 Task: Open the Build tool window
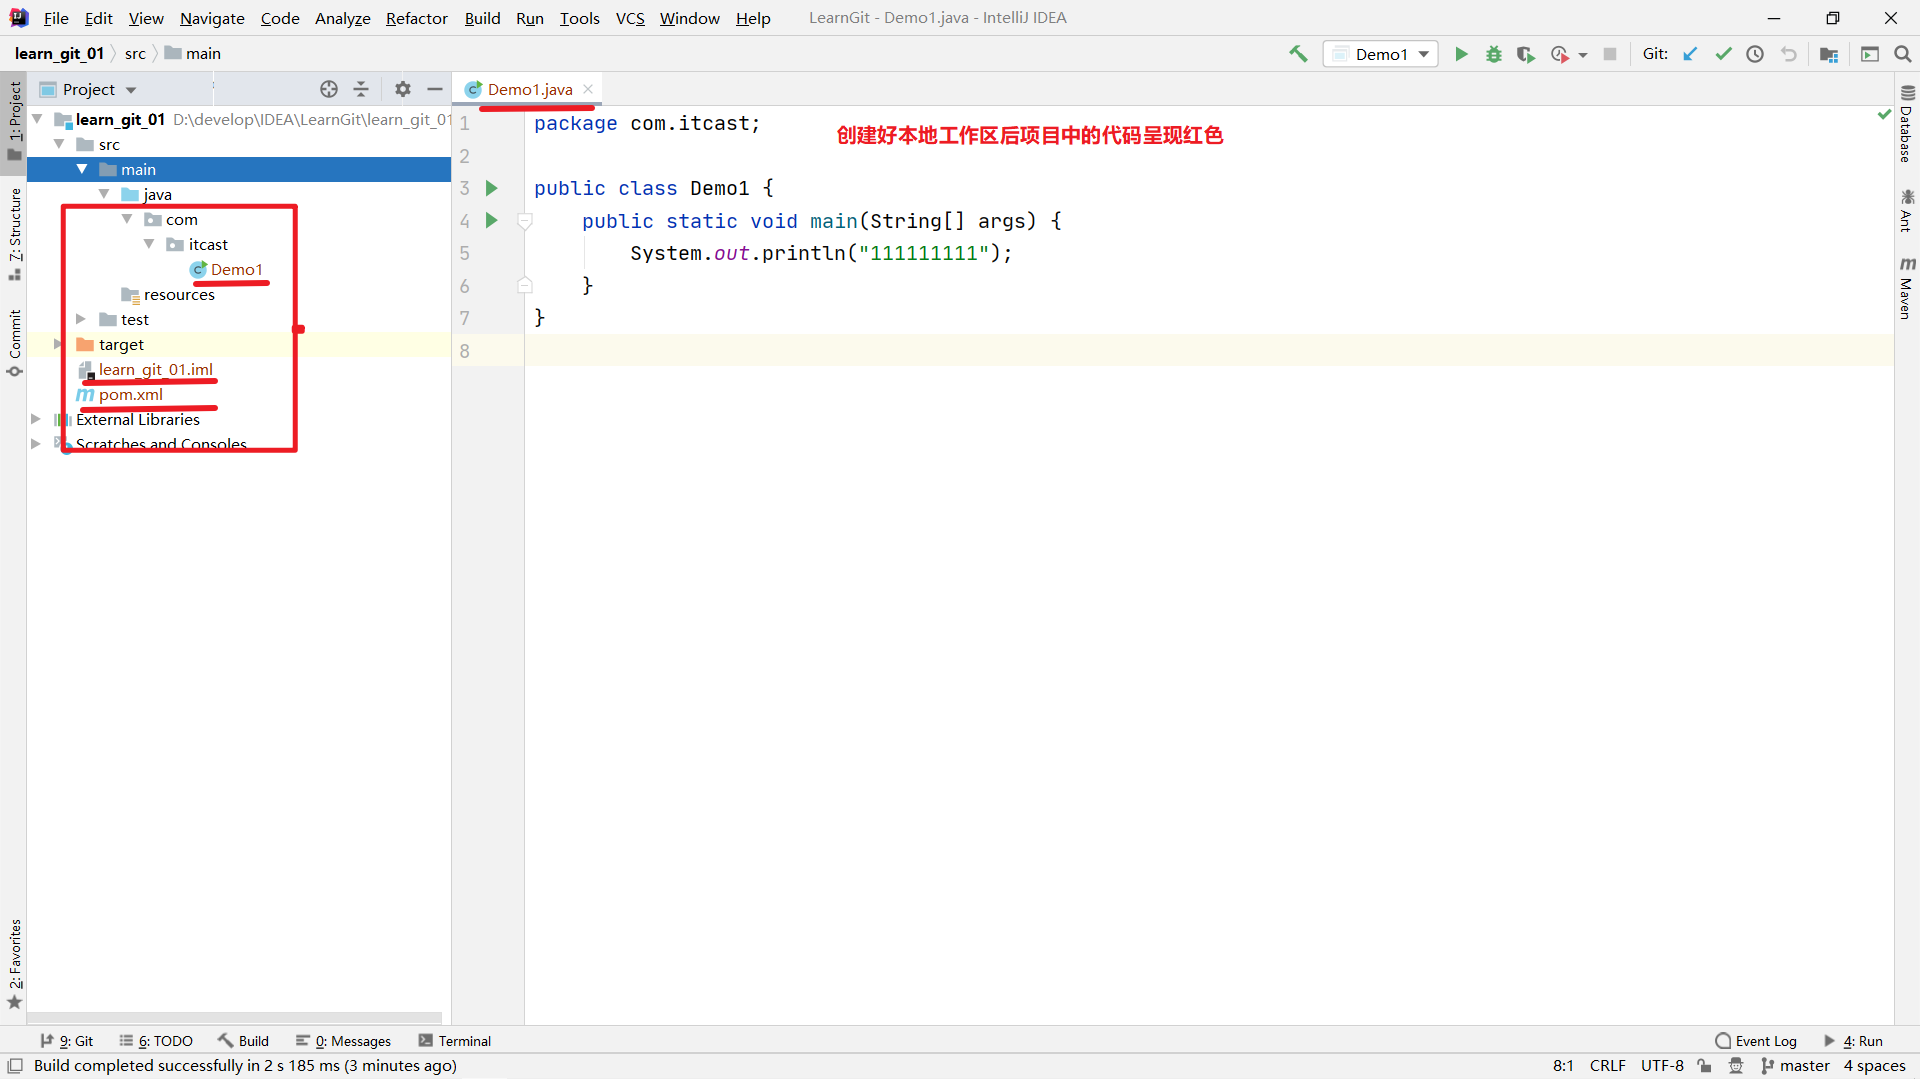click(x=244, y=1041)
